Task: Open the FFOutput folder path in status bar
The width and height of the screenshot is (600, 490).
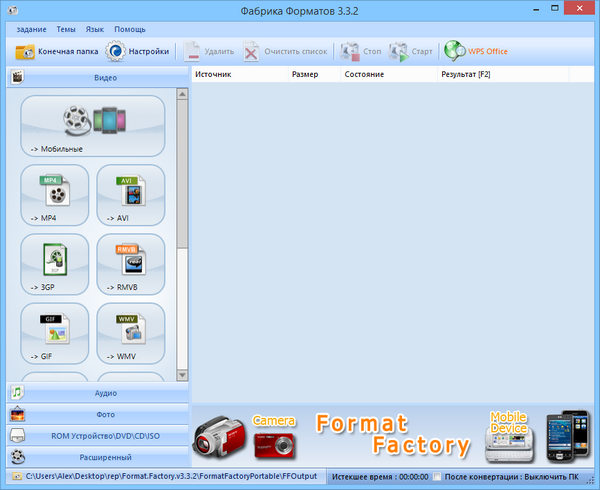Action: 168,477
